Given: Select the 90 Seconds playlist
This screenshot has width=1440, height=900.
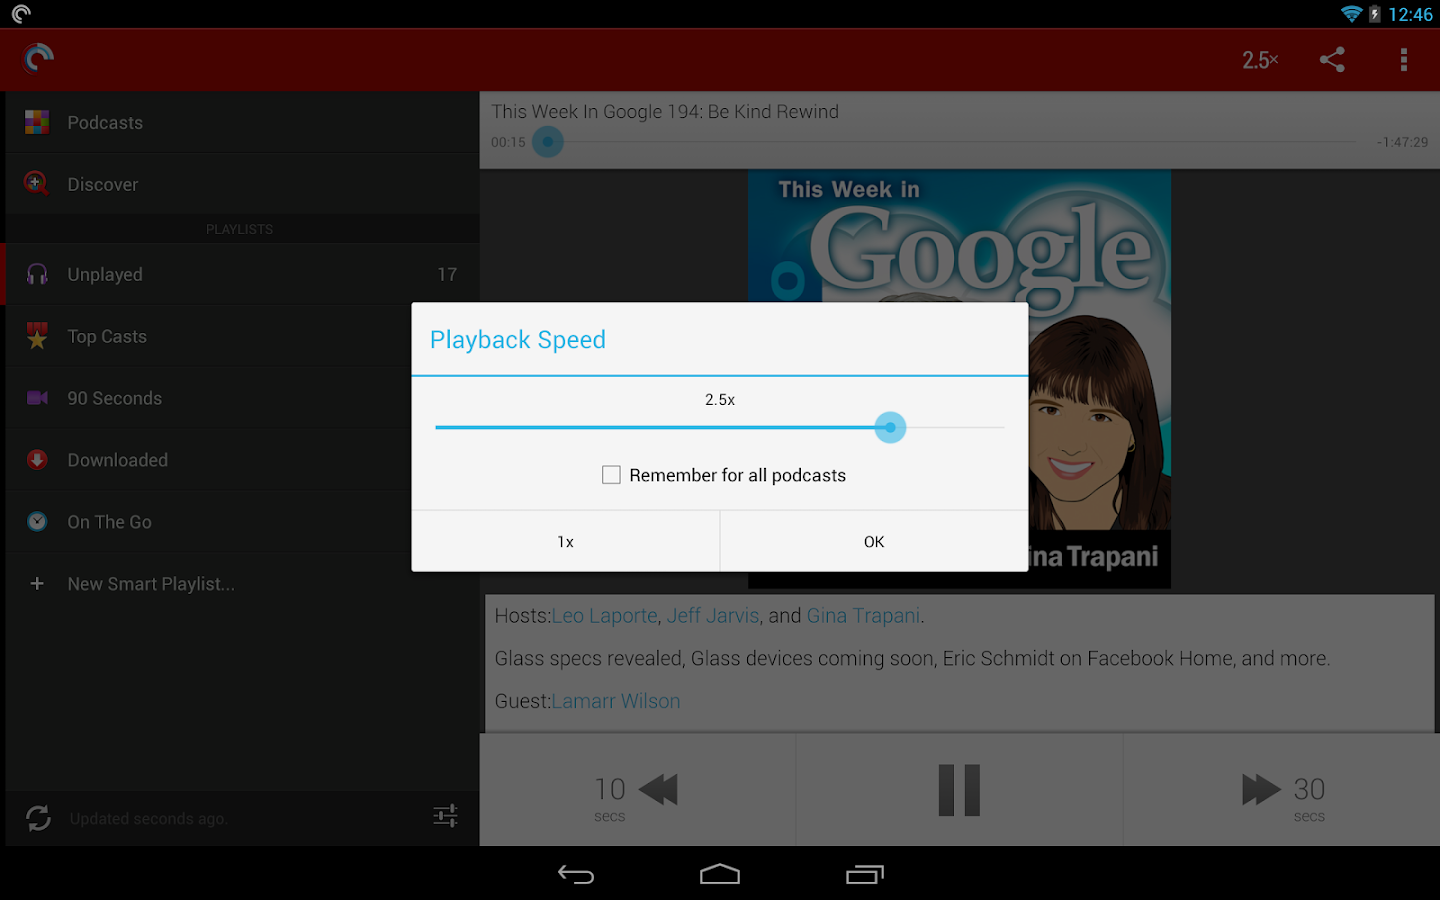Looking at the screenshot, I should pyautogui.click(x=242, y=398).
